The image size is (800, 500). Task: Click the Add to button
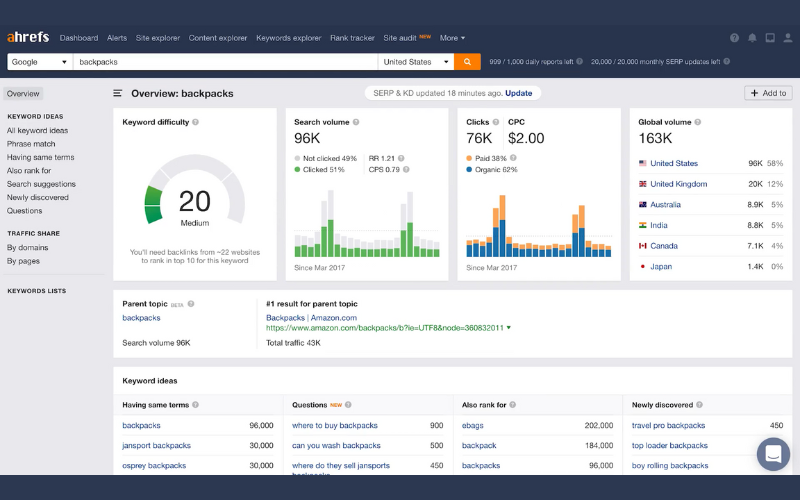tap(768, 93)
